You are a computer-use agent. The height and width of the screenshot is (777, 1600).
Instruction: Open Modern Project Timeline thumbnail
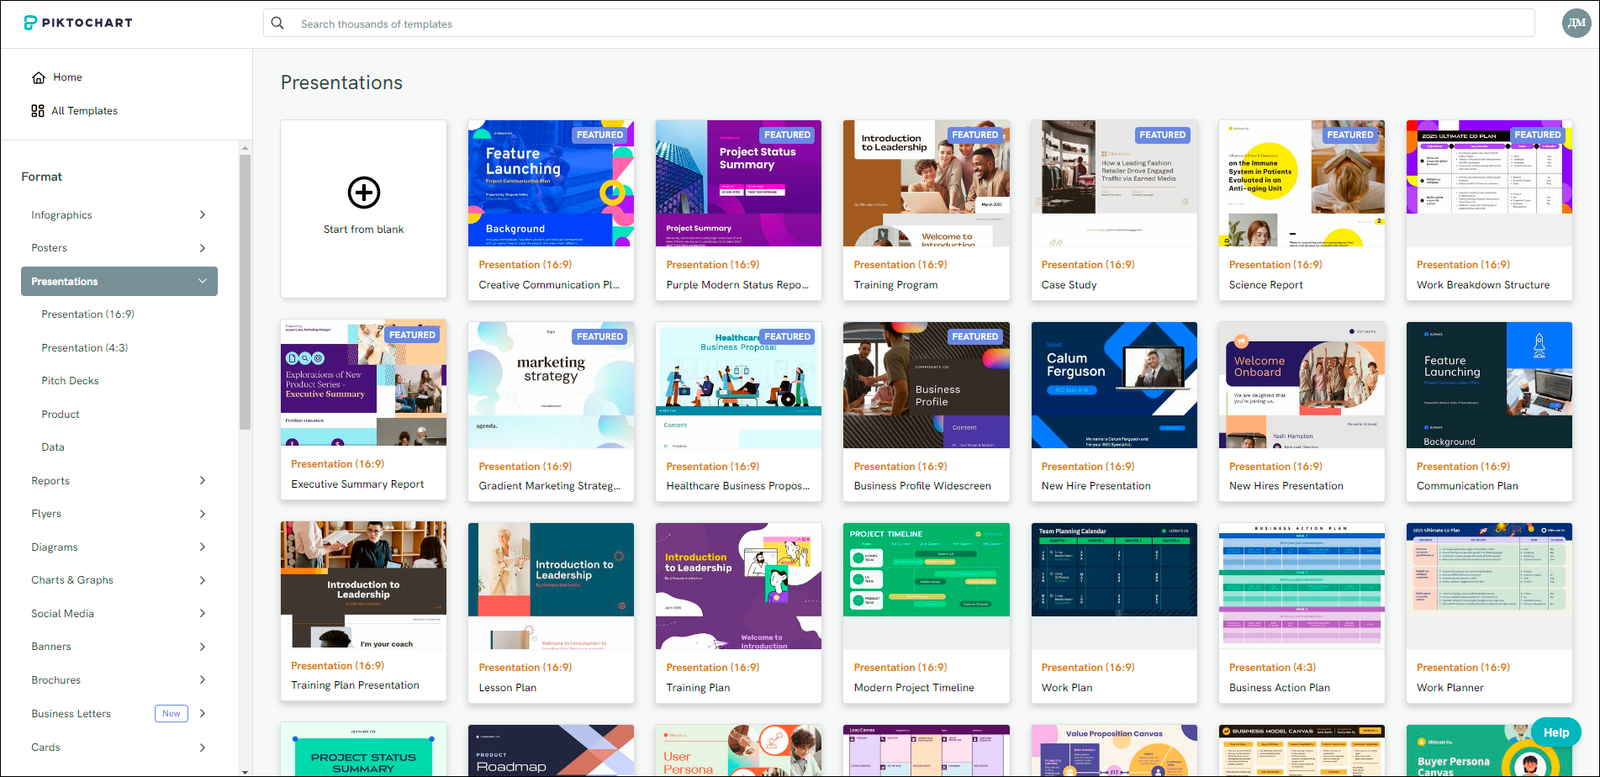926,586
